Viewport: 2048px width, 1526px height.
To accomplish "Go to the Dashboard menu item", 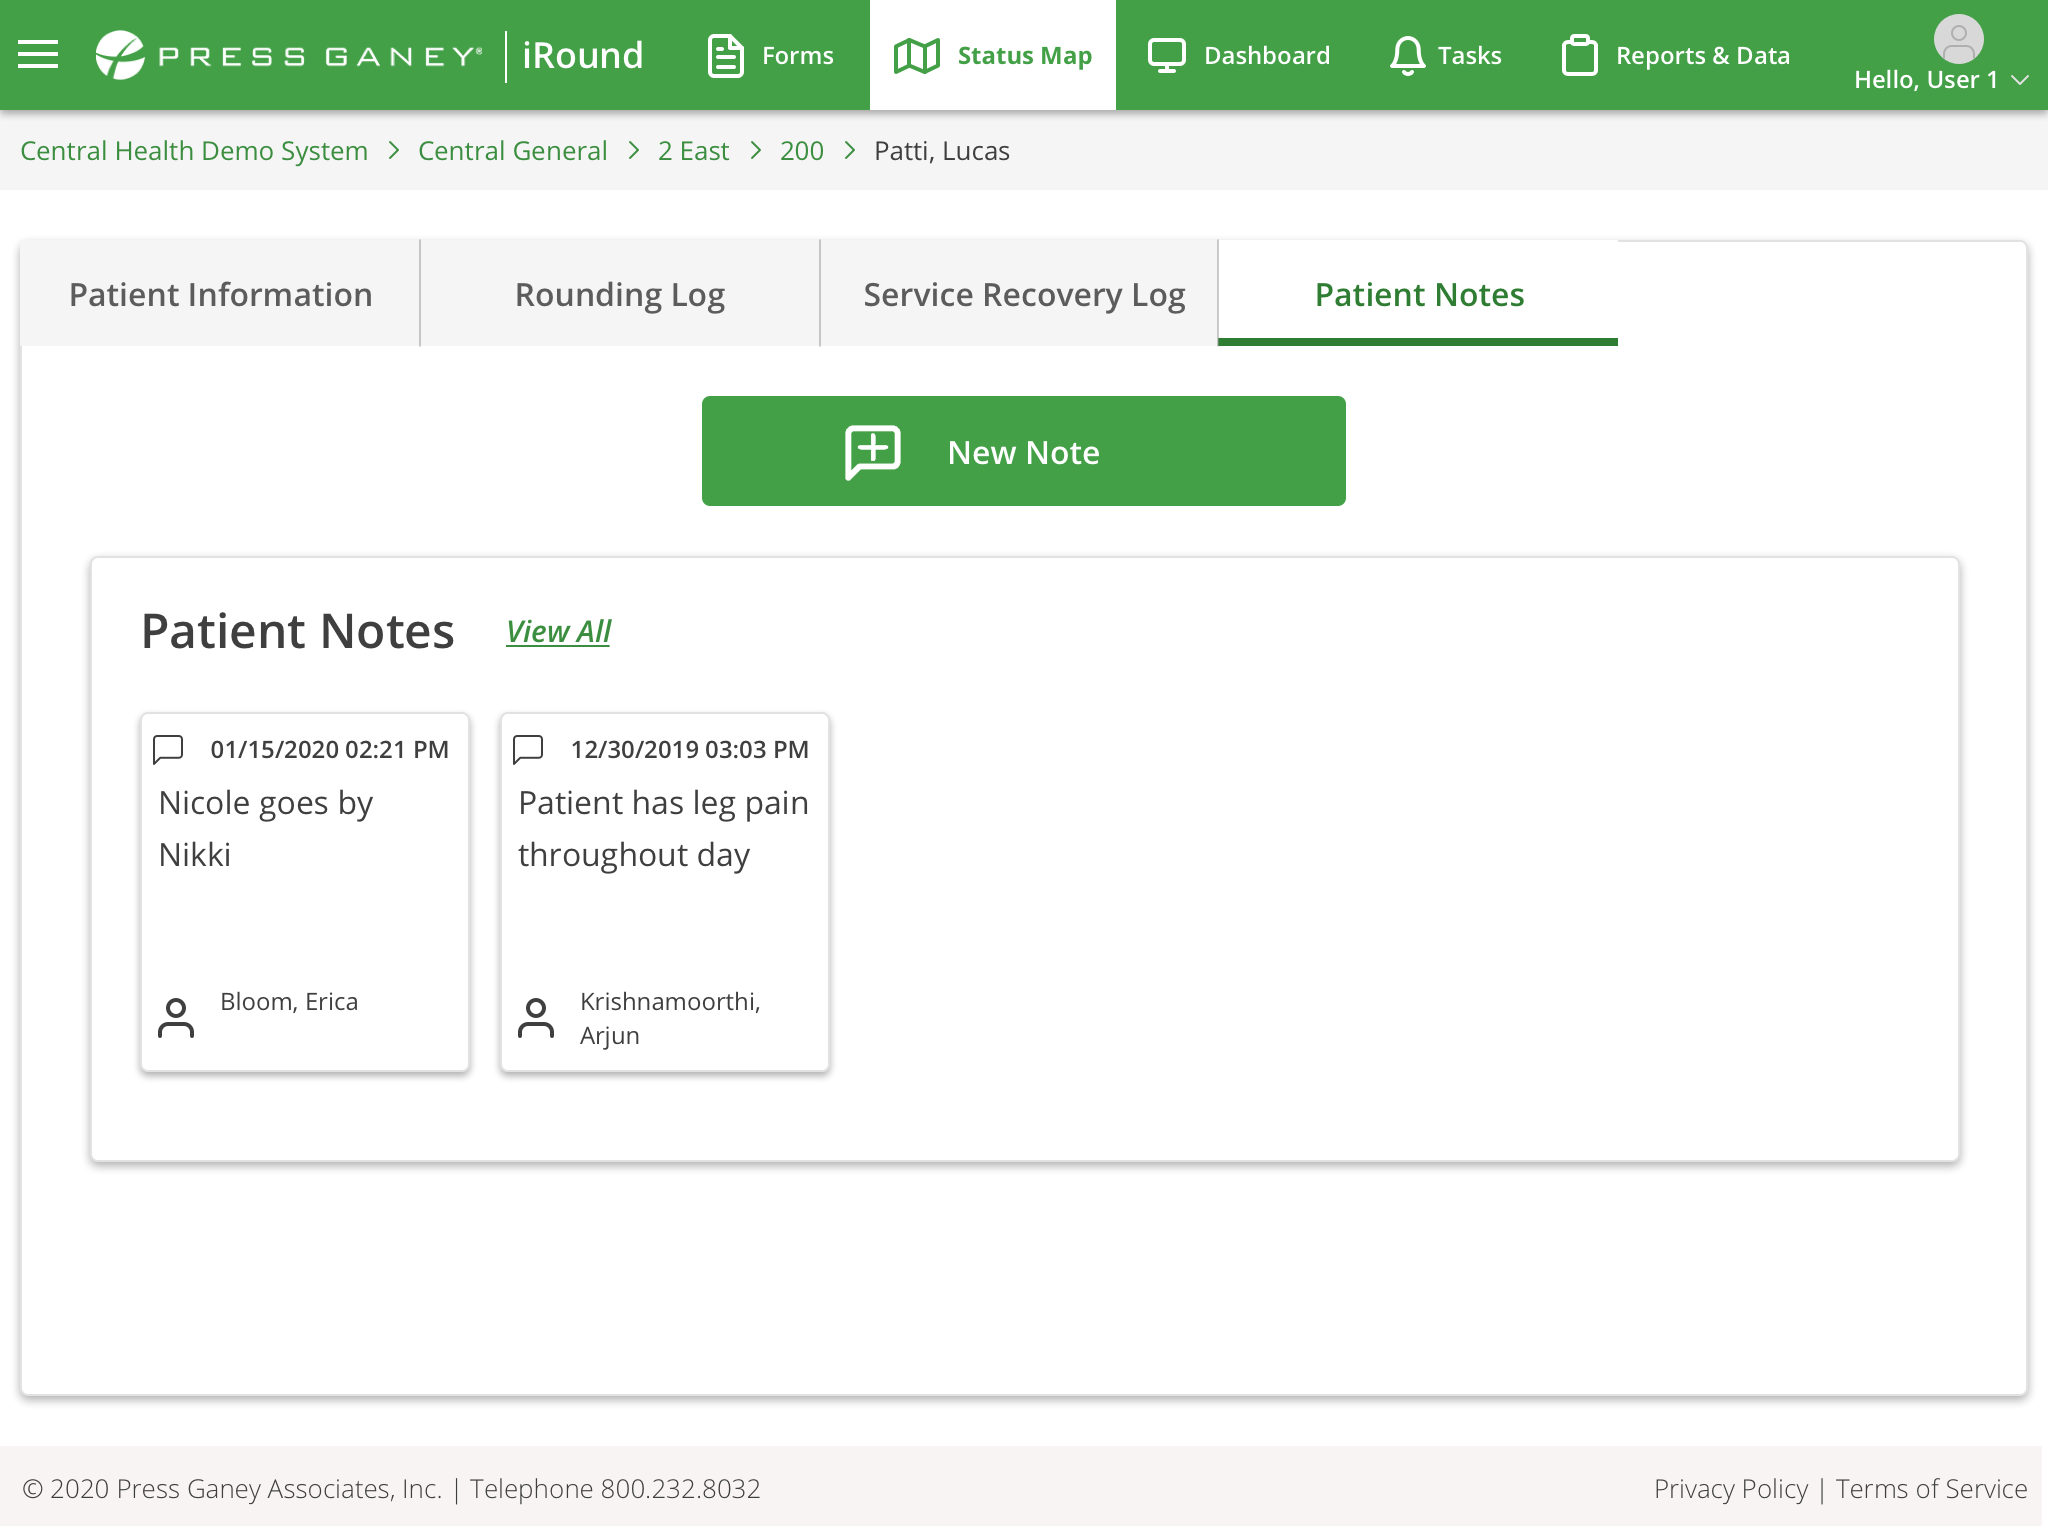I will (1238, 55).
